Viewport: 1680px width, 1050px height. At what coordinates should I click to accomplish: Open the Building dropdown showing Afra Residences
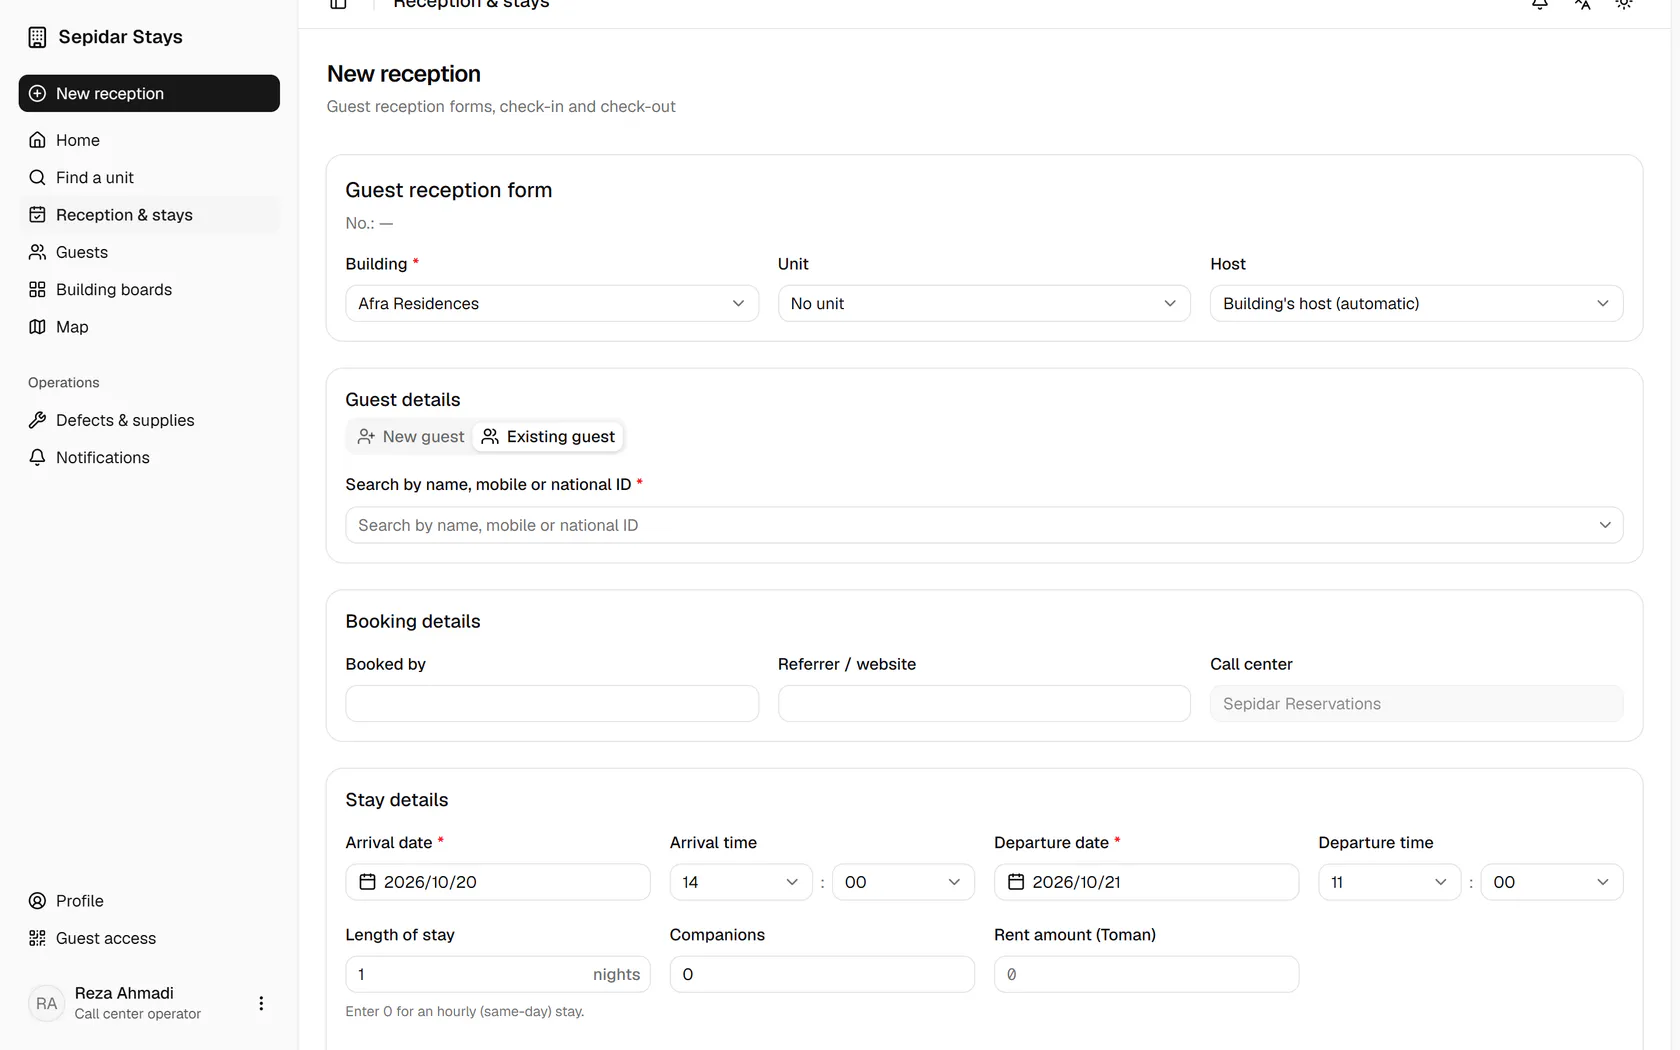tap(552, 303)
